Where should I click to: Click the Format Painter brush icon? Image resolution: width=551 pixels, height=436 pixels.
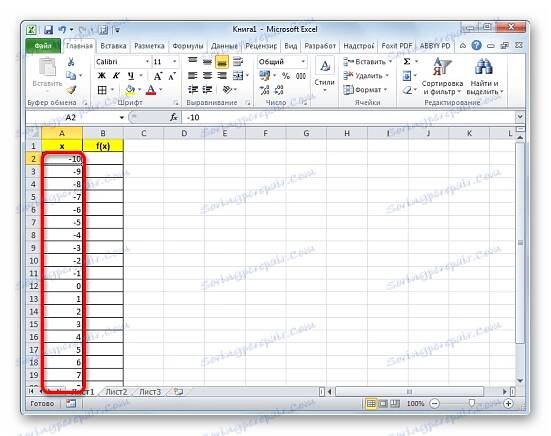pyautogui.click(x=71, y=90)
